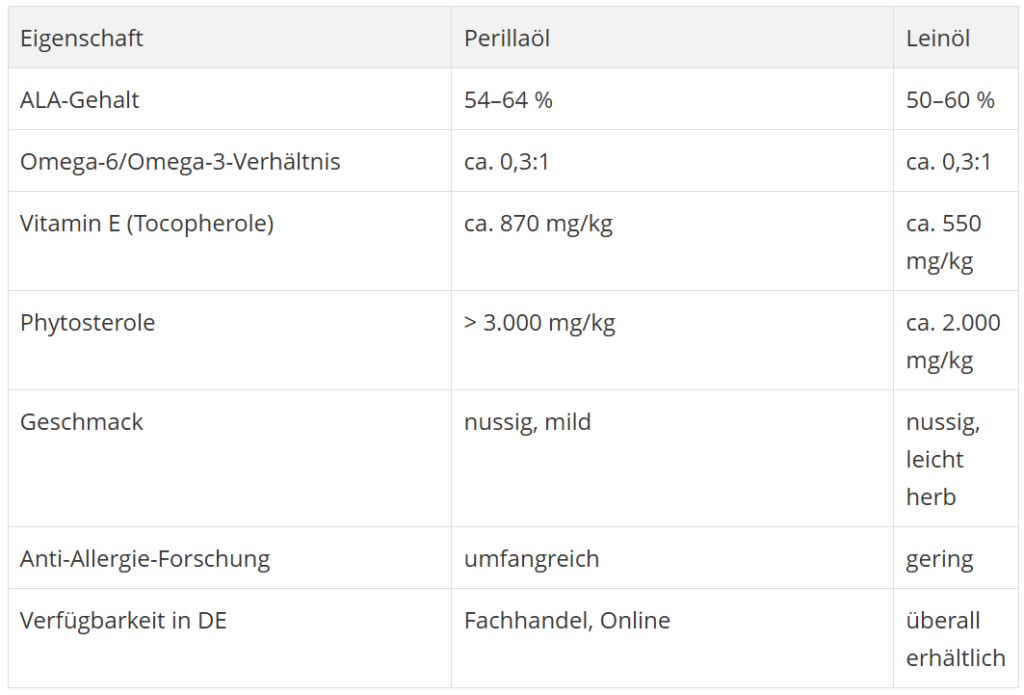Screen dimensions: 1024x695
Task: Click the "ca. 550 mg/kg" value
Action: (943, 242)
